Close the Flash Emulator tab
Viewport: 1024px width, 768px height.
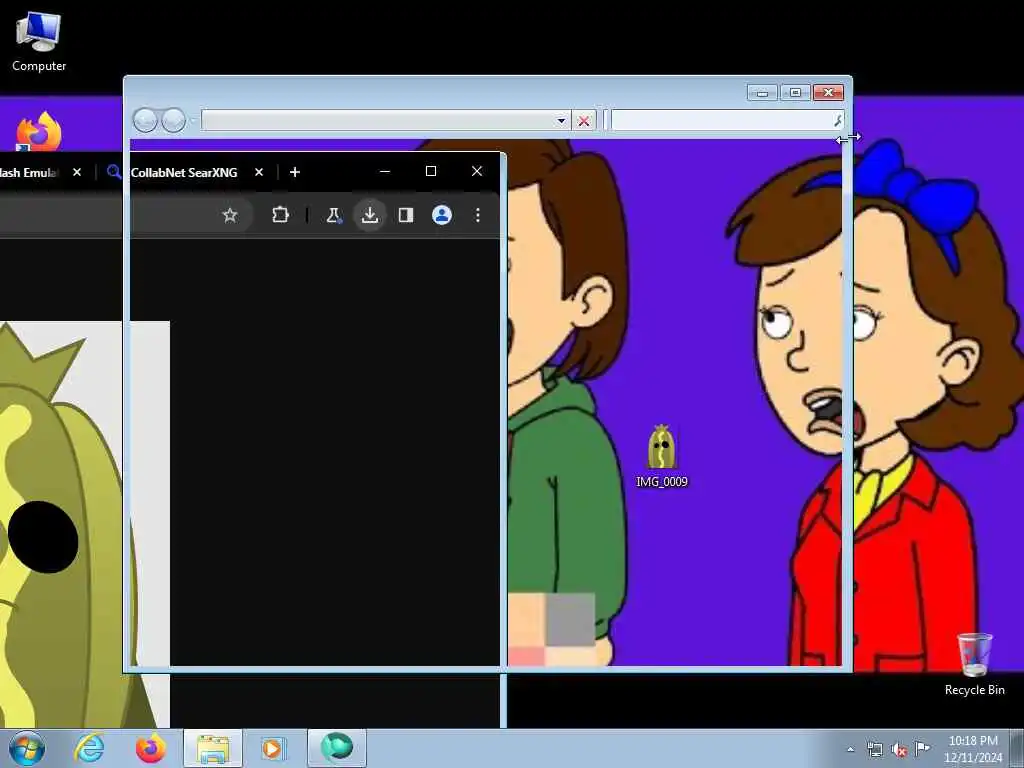tap(77, 172)
